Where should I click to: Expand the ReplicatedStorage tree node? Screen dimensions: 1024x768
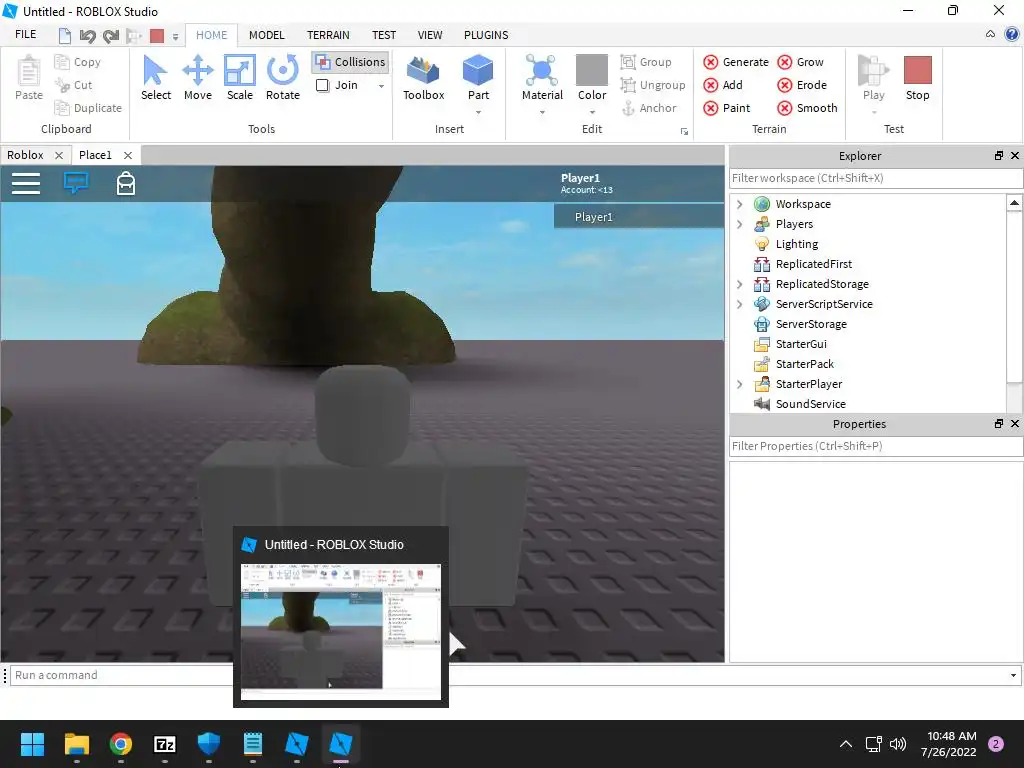(739, 284)
